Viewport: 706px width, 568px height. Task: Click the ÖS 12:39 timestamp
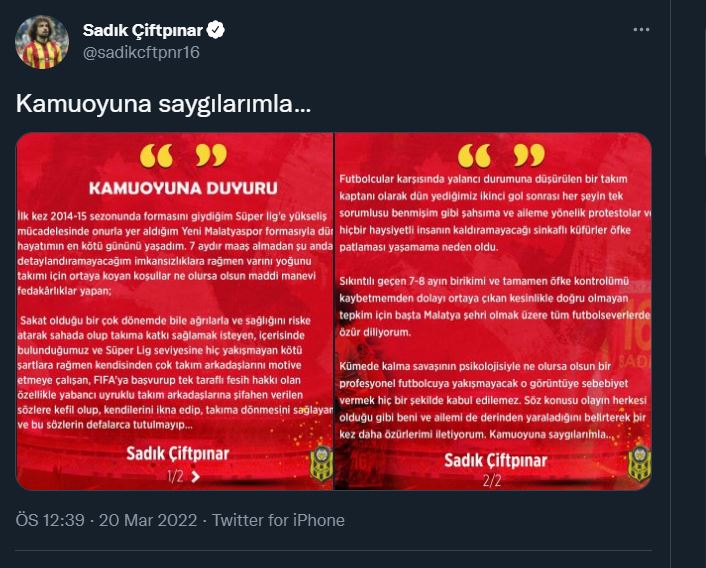point(50,520)
